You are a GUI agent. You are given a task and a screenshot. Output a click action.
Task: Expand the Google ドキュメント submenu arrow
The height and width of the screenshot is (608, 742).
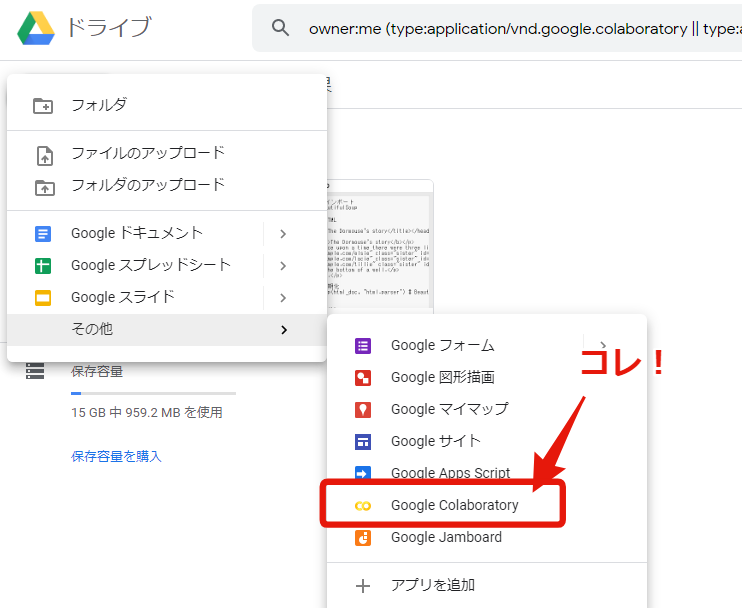click(283, 234)
